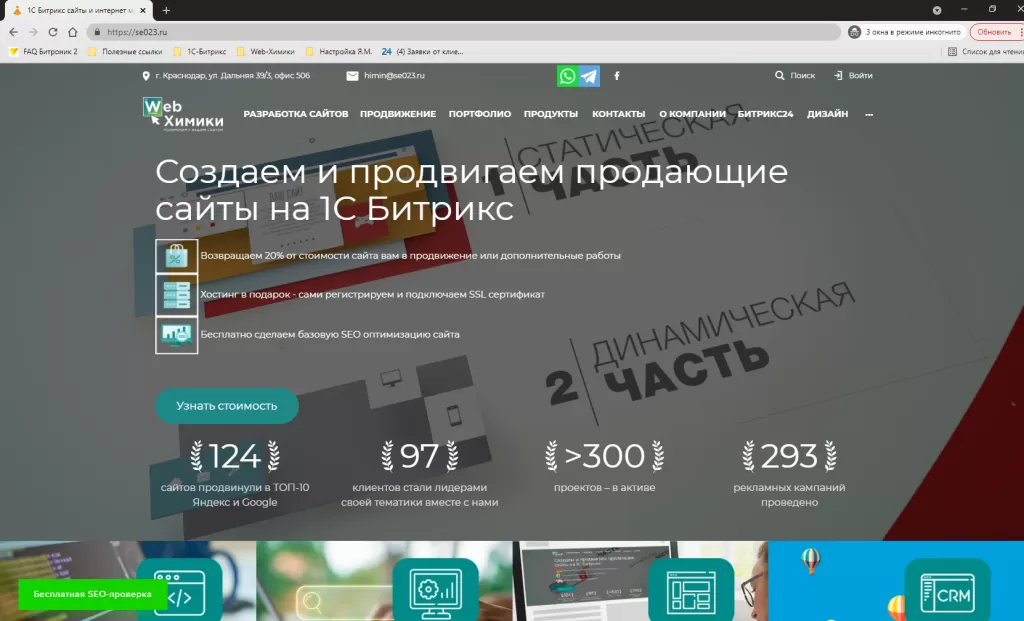
Task: Click the browser address bar showing se023.ru
Action: [460, 32]
